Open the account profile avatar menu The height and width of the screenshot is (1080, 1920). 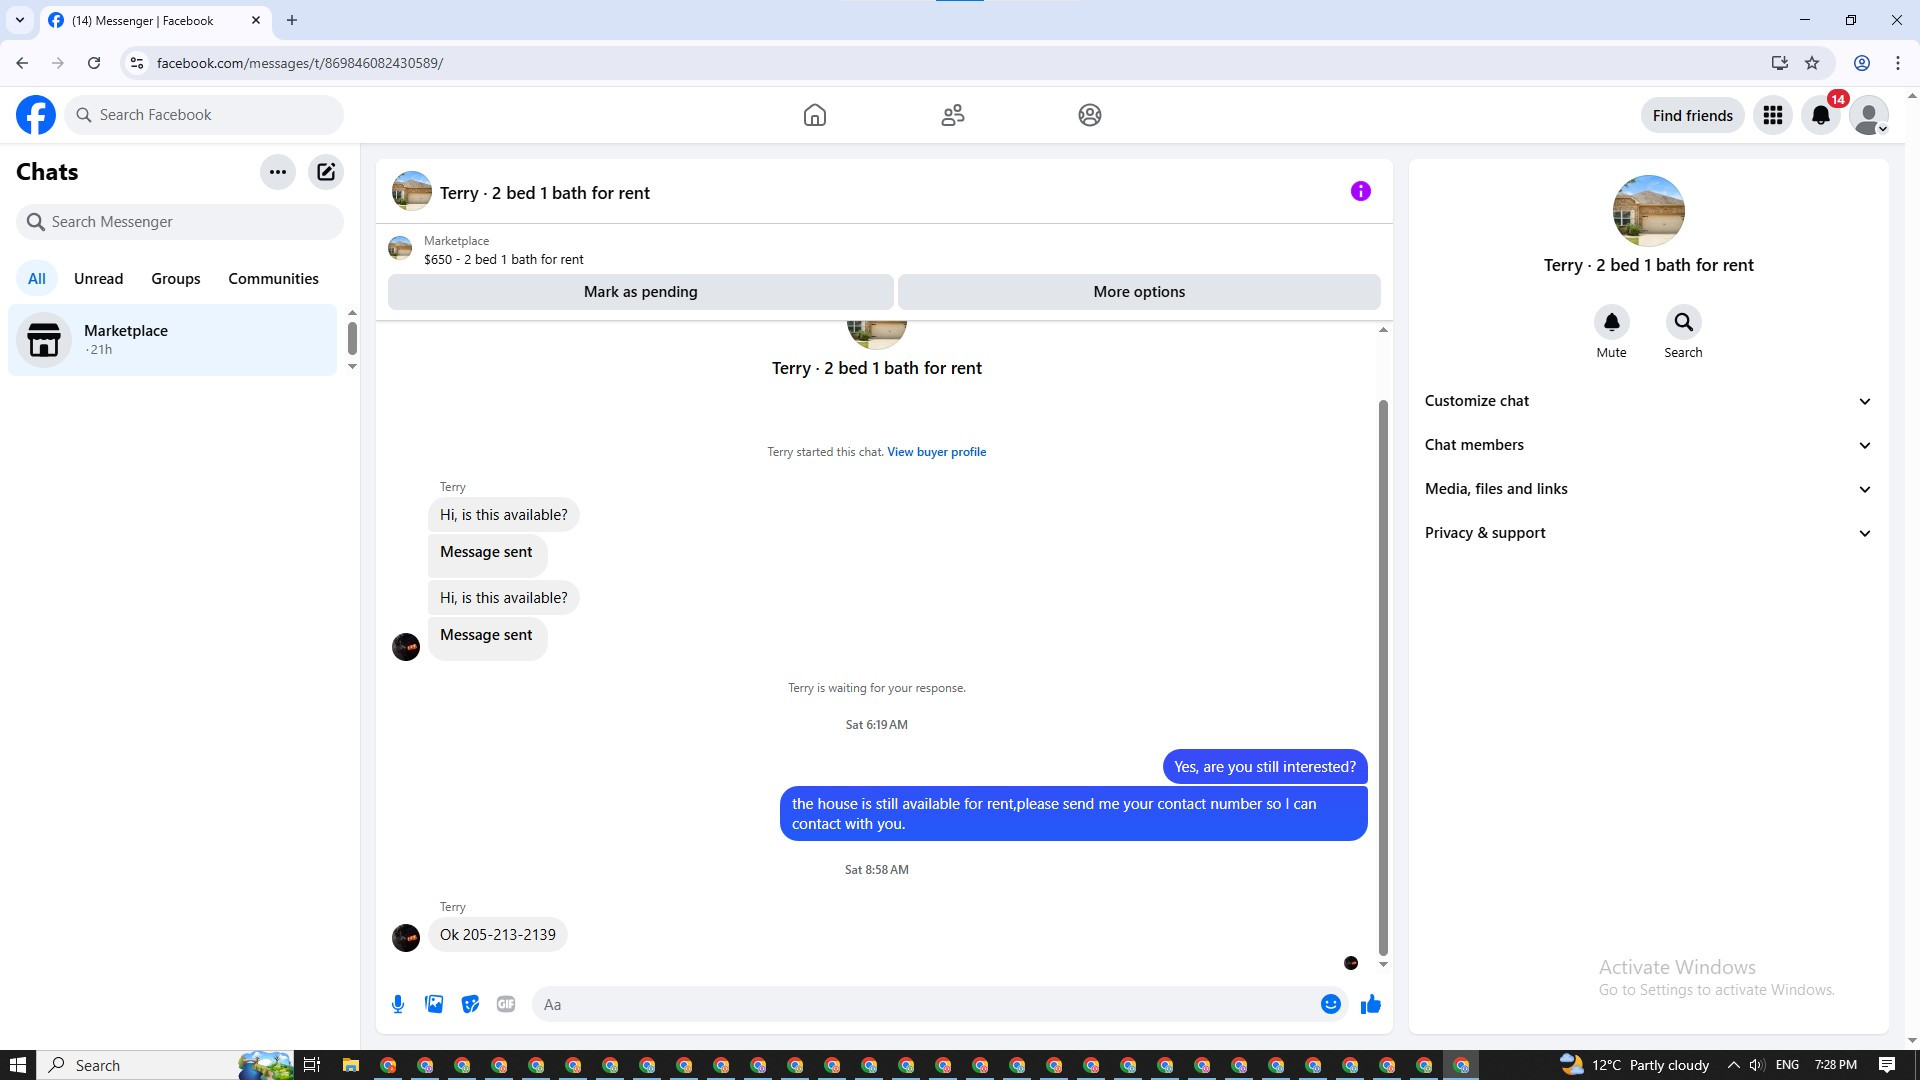pyautogui.click(x=1869, y=115)
